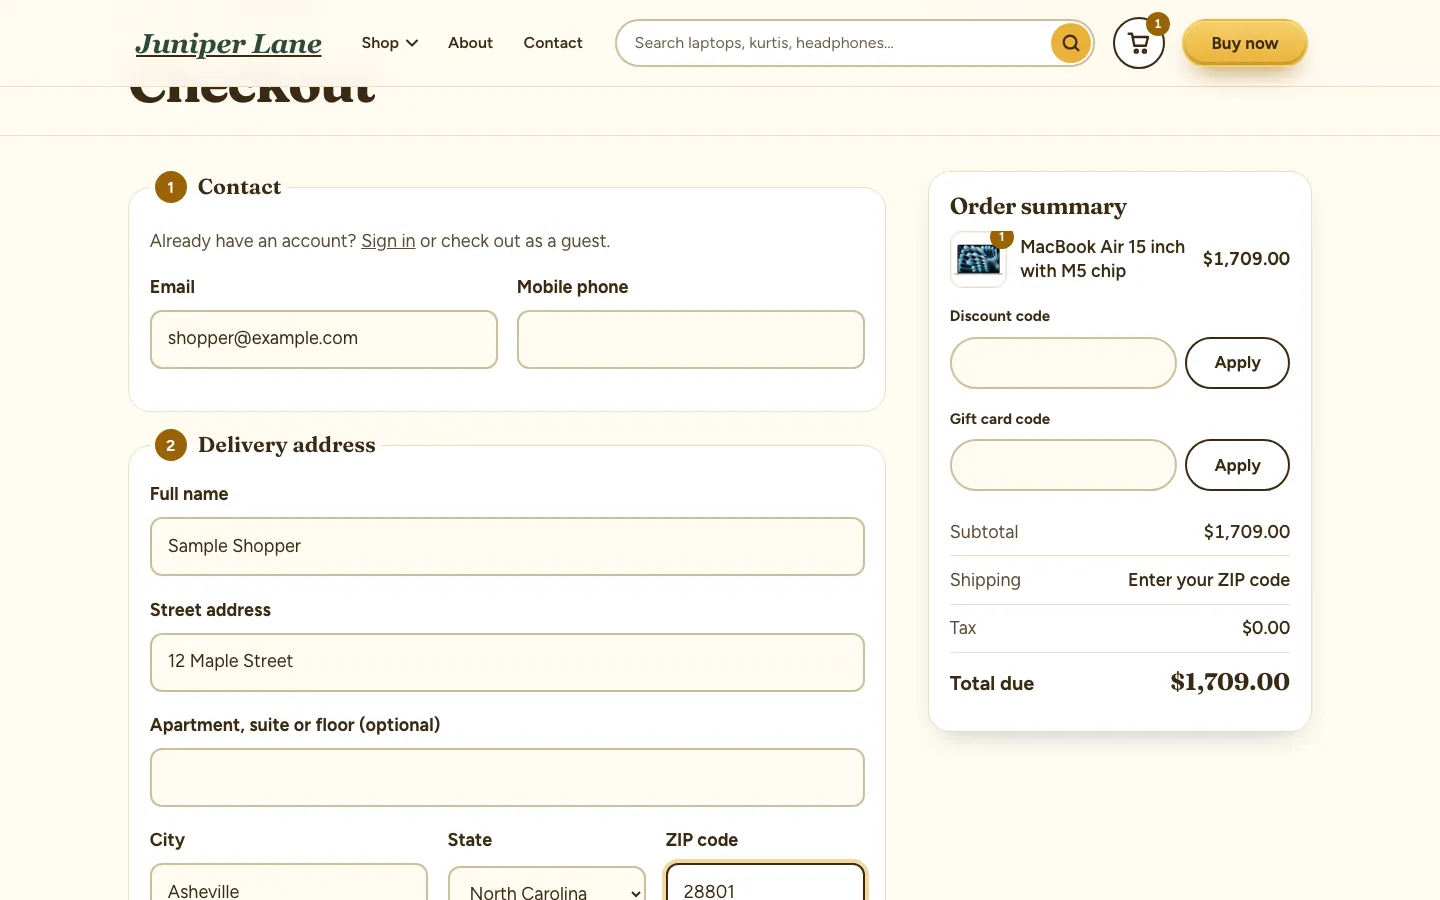Click the MacBook Air product thumbnail
Viewport: 1440px width, 900px height.
coord(978,260)
